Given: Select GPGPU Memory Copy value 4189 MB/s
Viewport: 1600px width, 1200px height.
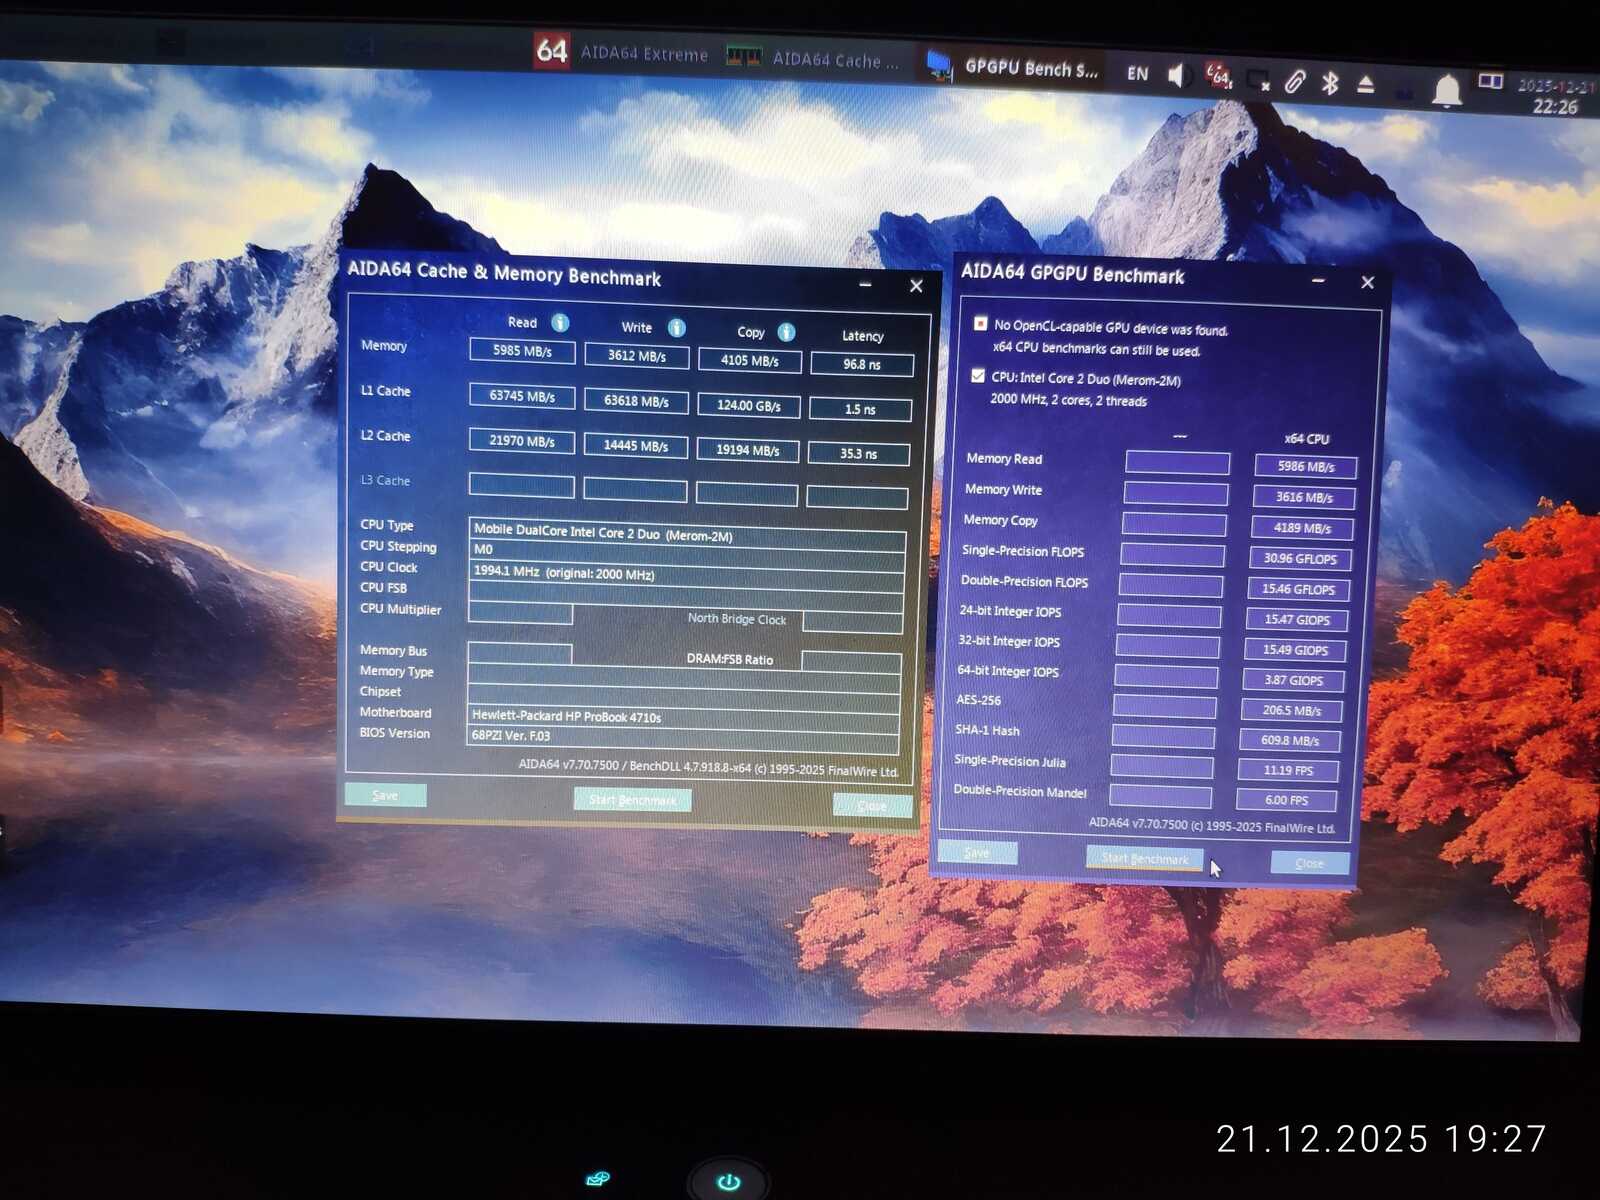Looking at the screenshot, I should pyautogui.click(x=1302, y=528).
